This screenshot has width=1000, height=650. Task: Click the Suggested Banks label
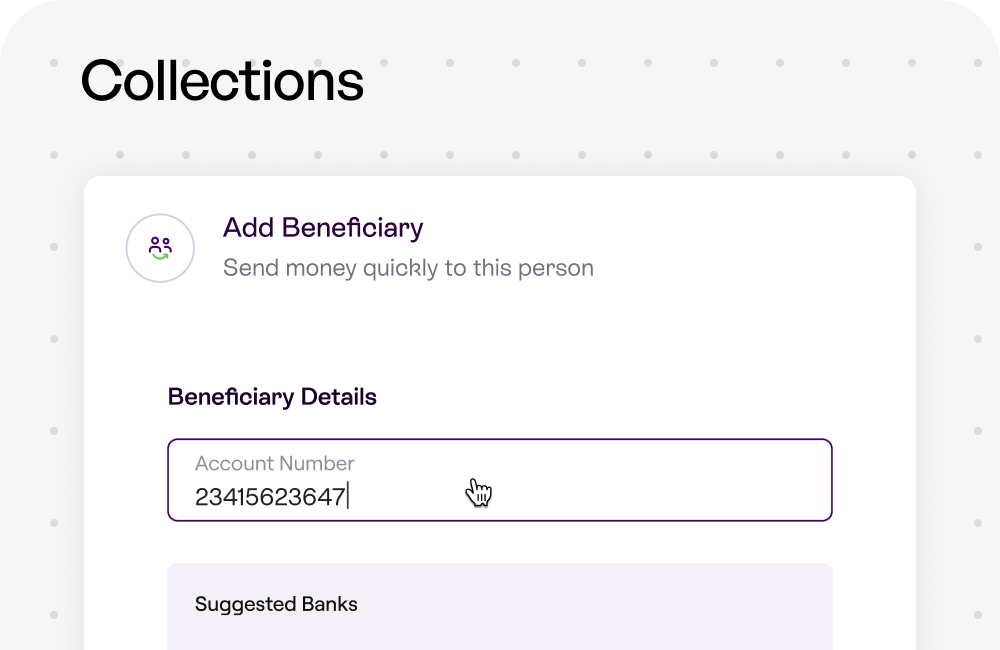coord(276,604)
